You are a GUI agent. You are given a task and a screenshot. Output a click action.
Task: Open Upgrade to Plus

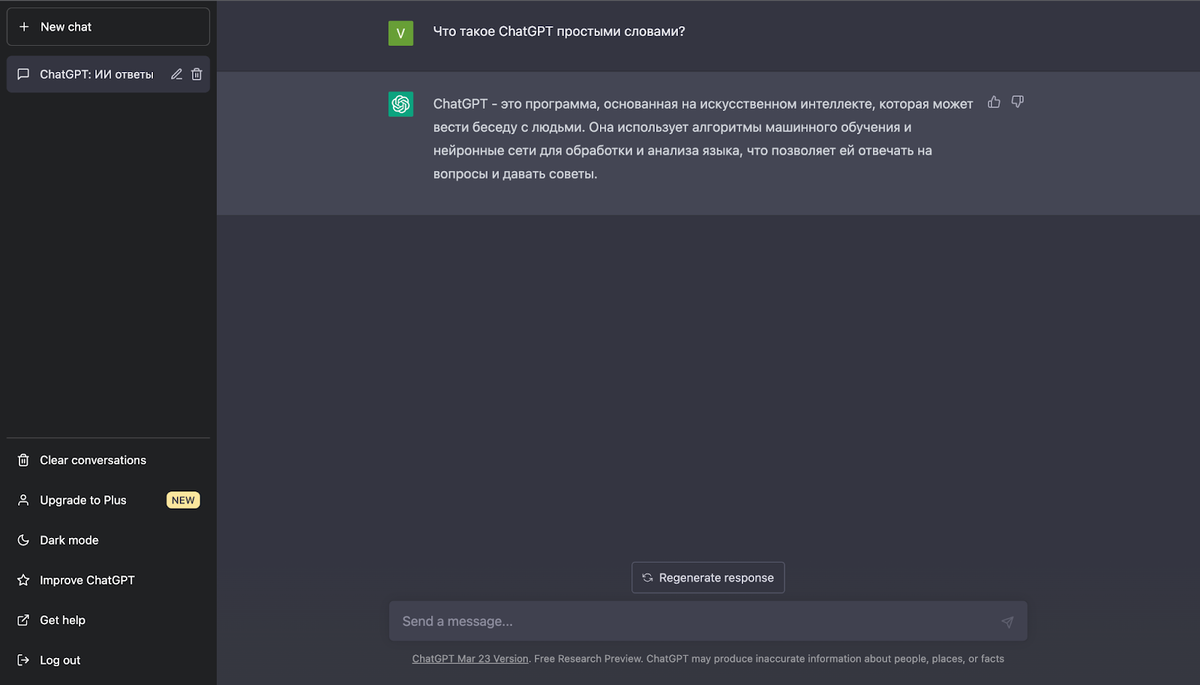pos(108,500)
